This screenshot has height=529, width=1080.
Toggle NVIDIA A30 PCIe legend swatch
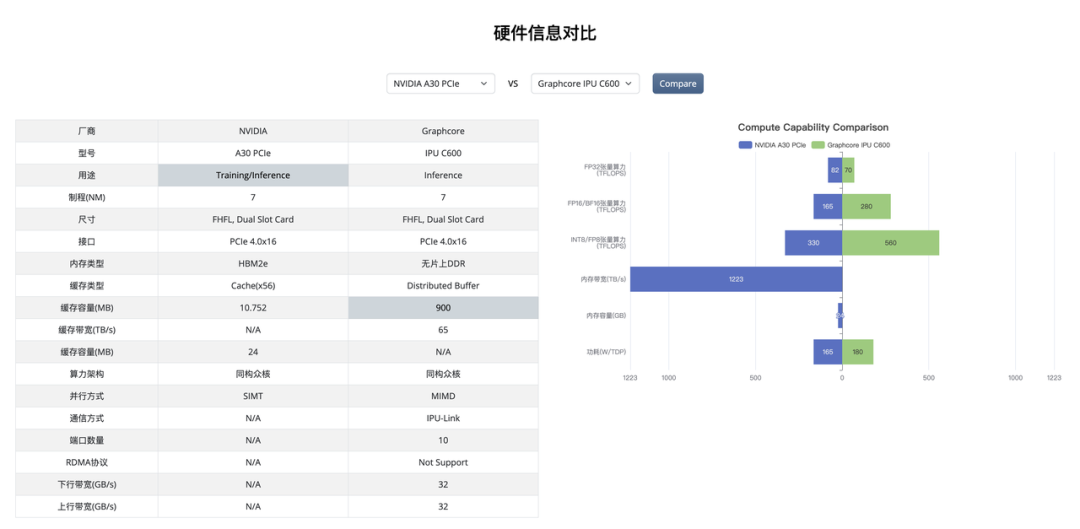[745, 145]
